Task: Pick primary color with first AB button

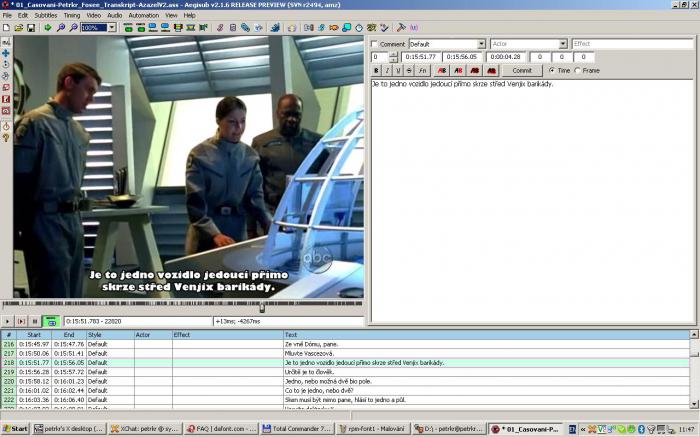Action: [x=442, y=71]
